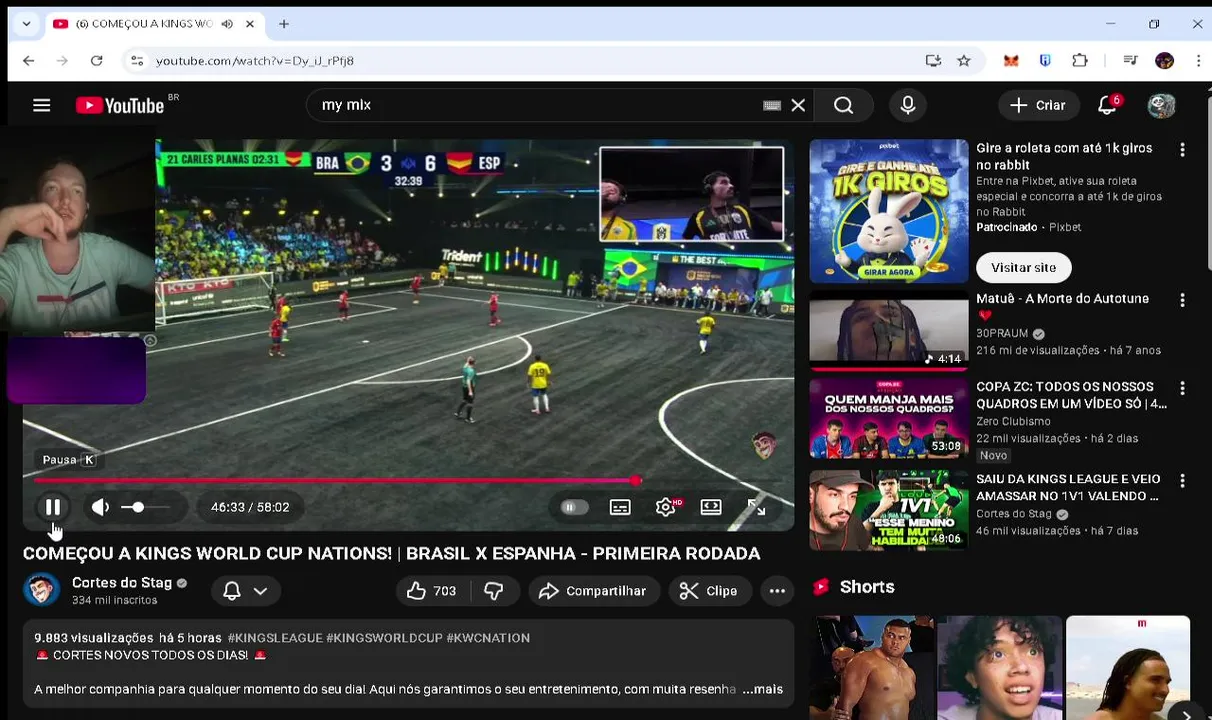This screenshot has width=1212, height=720.
Task: Open the #KINGSWORLDCUP hashtag
Action: [x=384, y=638]
